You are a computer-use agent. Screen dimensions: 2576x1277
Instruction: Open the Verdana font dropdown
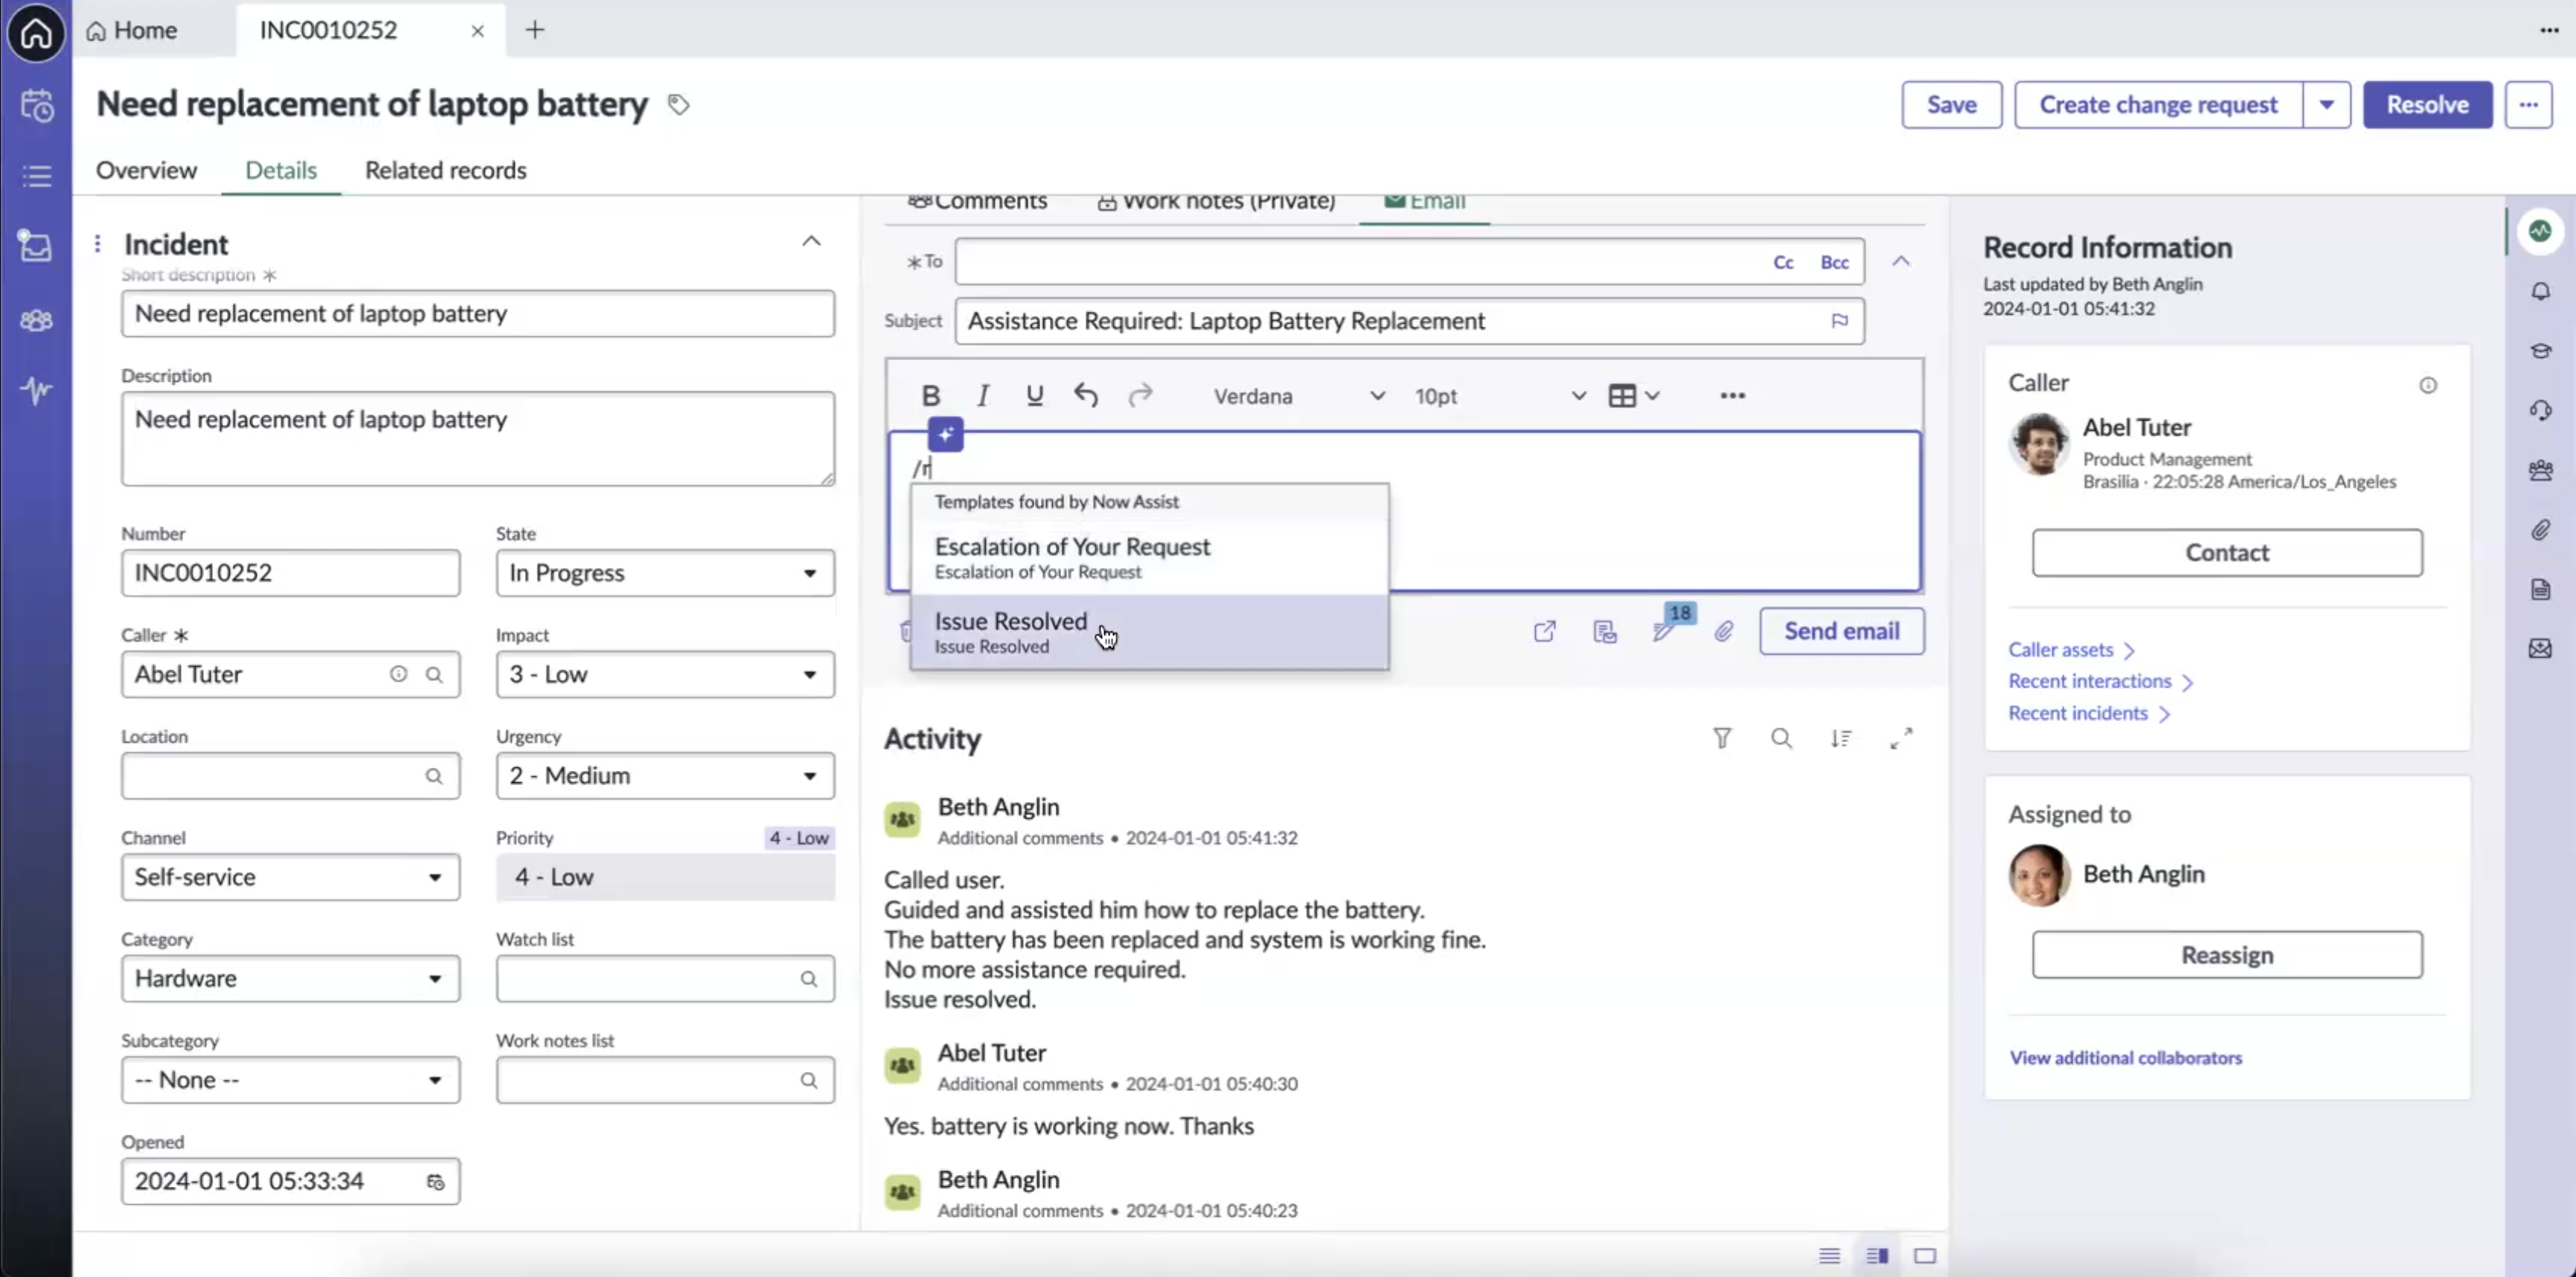(x=1298, y=396)
